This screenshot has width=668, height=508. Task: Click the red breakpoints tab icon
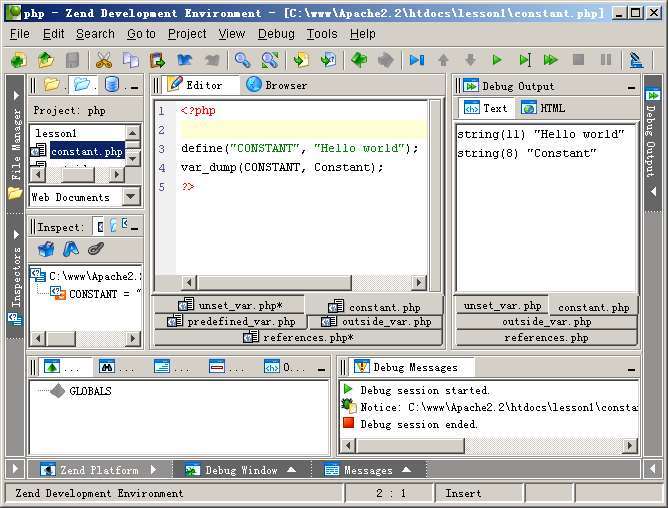click(217, 367)
